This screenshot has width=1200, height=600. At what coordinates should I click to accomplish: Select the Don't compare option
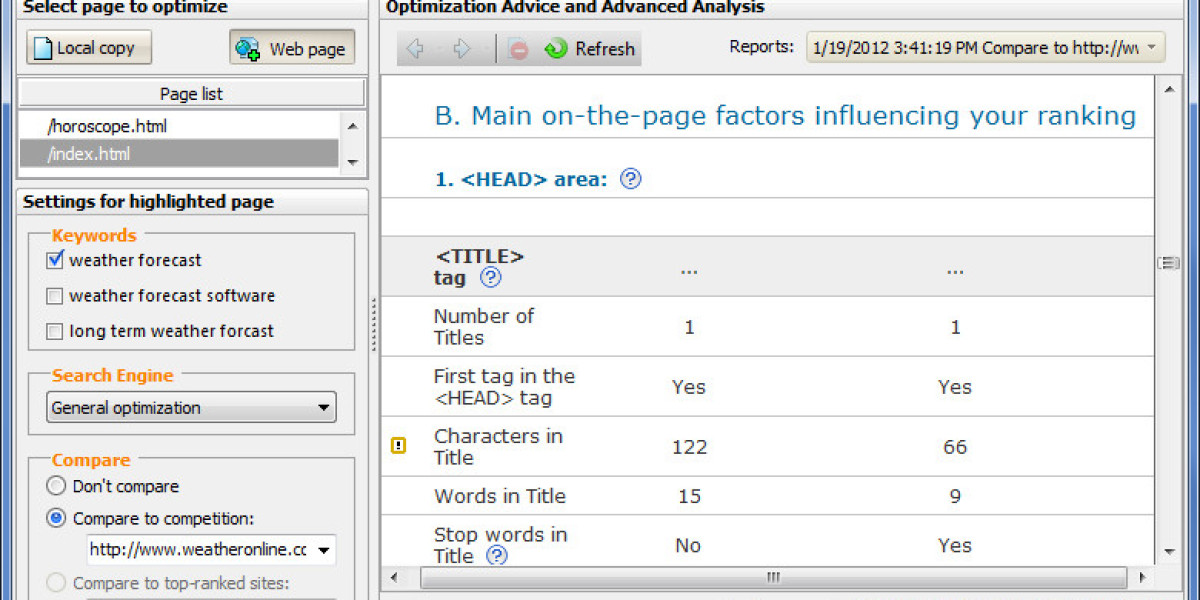57,486
